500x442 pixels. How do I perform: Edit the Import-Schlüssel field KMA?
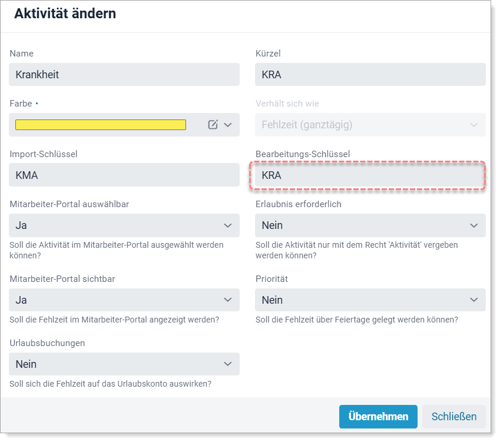[124, 175]
